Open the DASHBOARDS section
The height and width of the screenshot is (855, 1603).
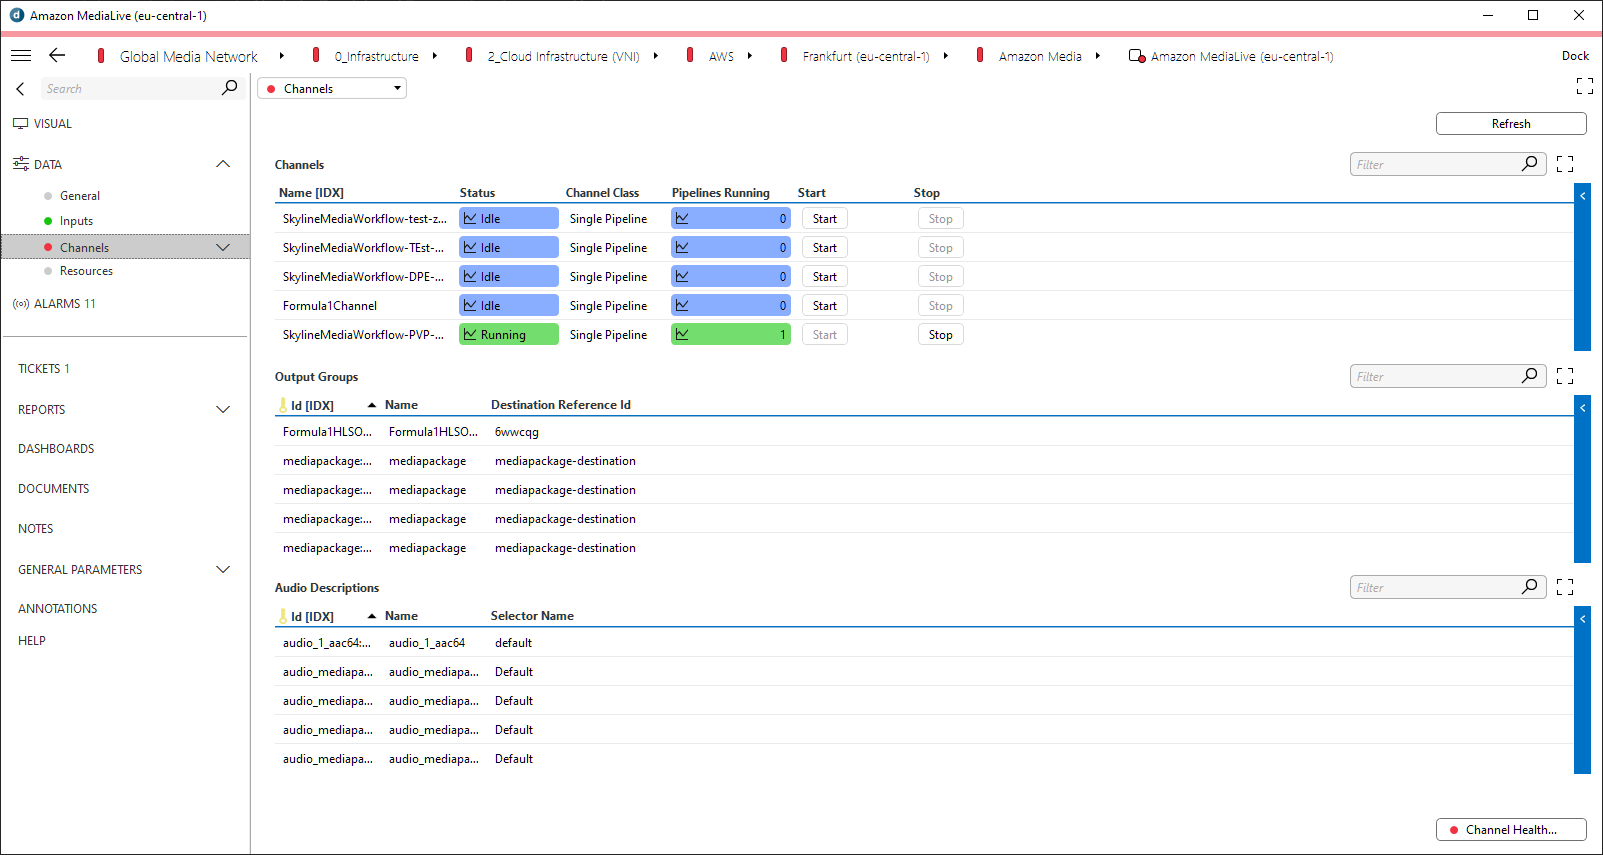56,449
